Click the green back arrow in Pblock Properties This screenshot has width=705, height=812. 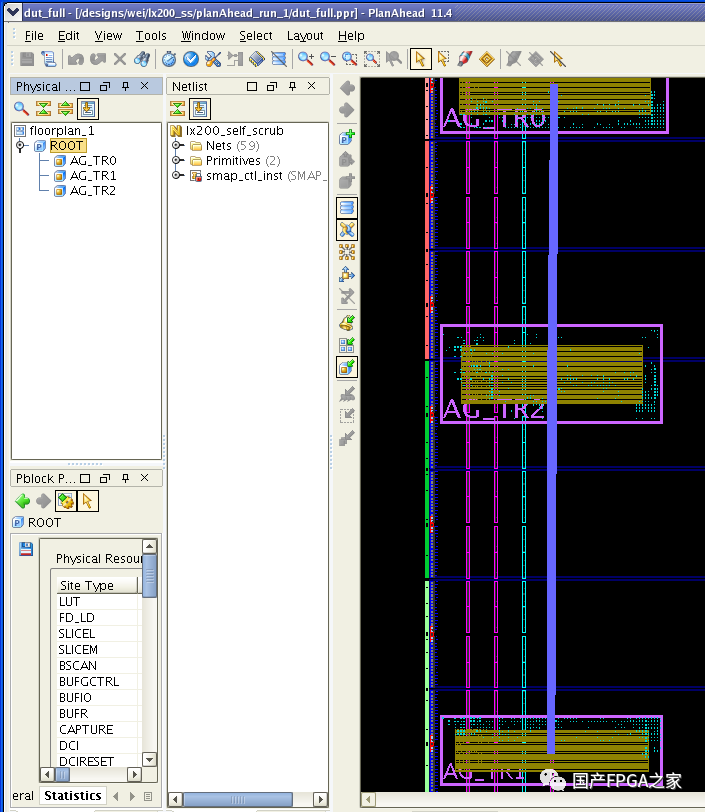pos(22,501)
